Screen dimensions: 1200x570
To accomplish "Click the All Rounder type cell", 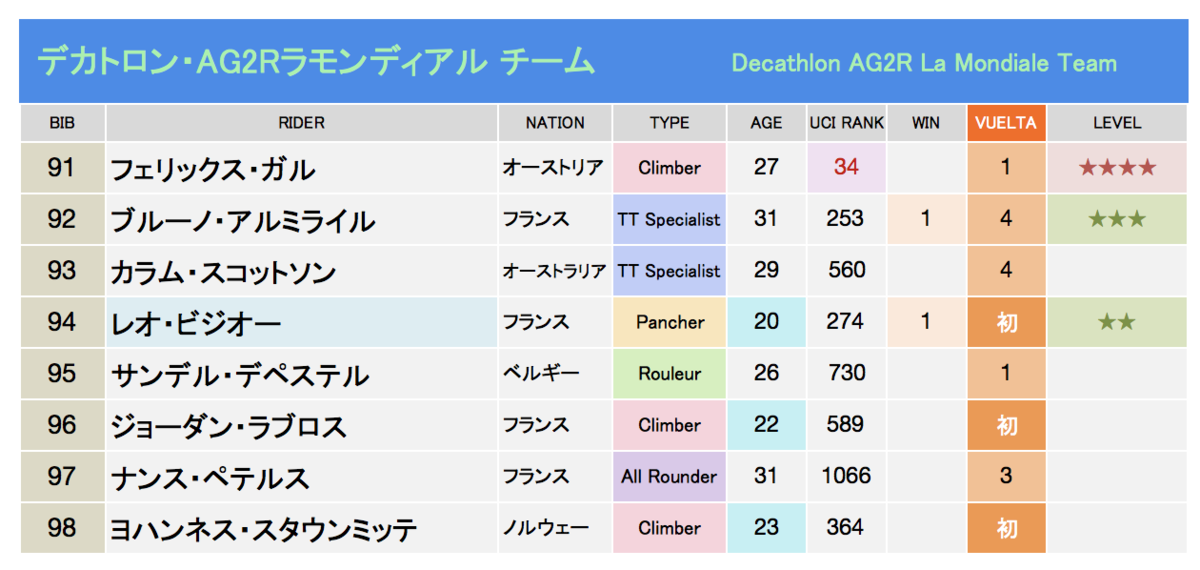I will (669, 476).
